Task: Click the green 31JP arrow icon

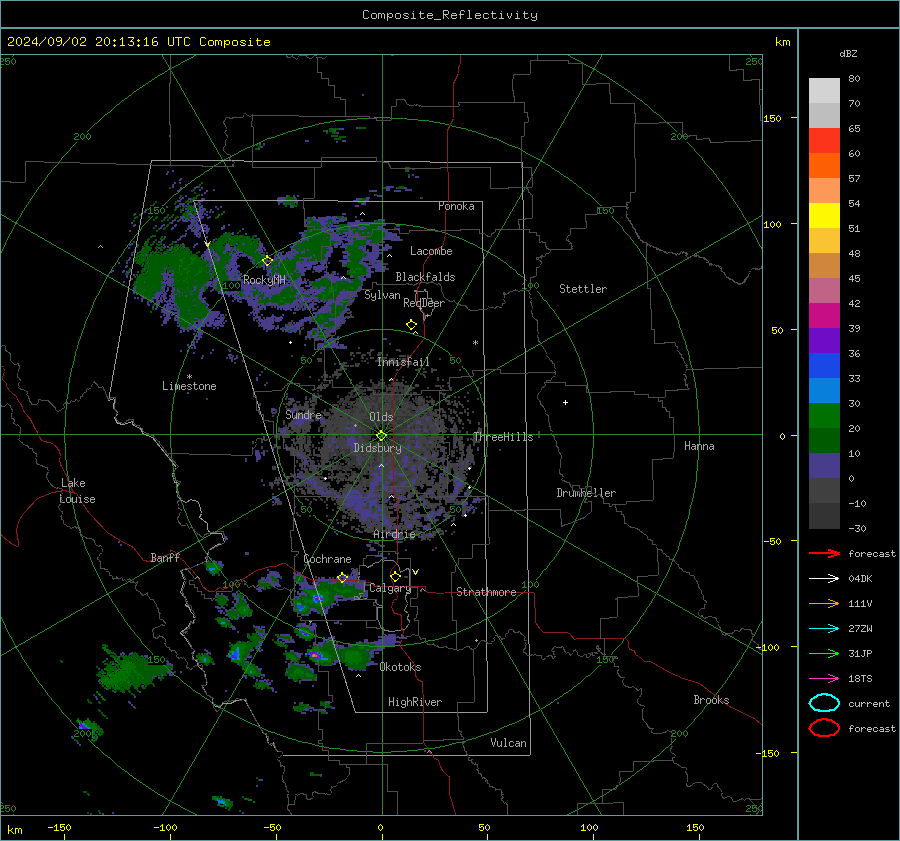Action: pyautogui.click(x=824, y=653)
